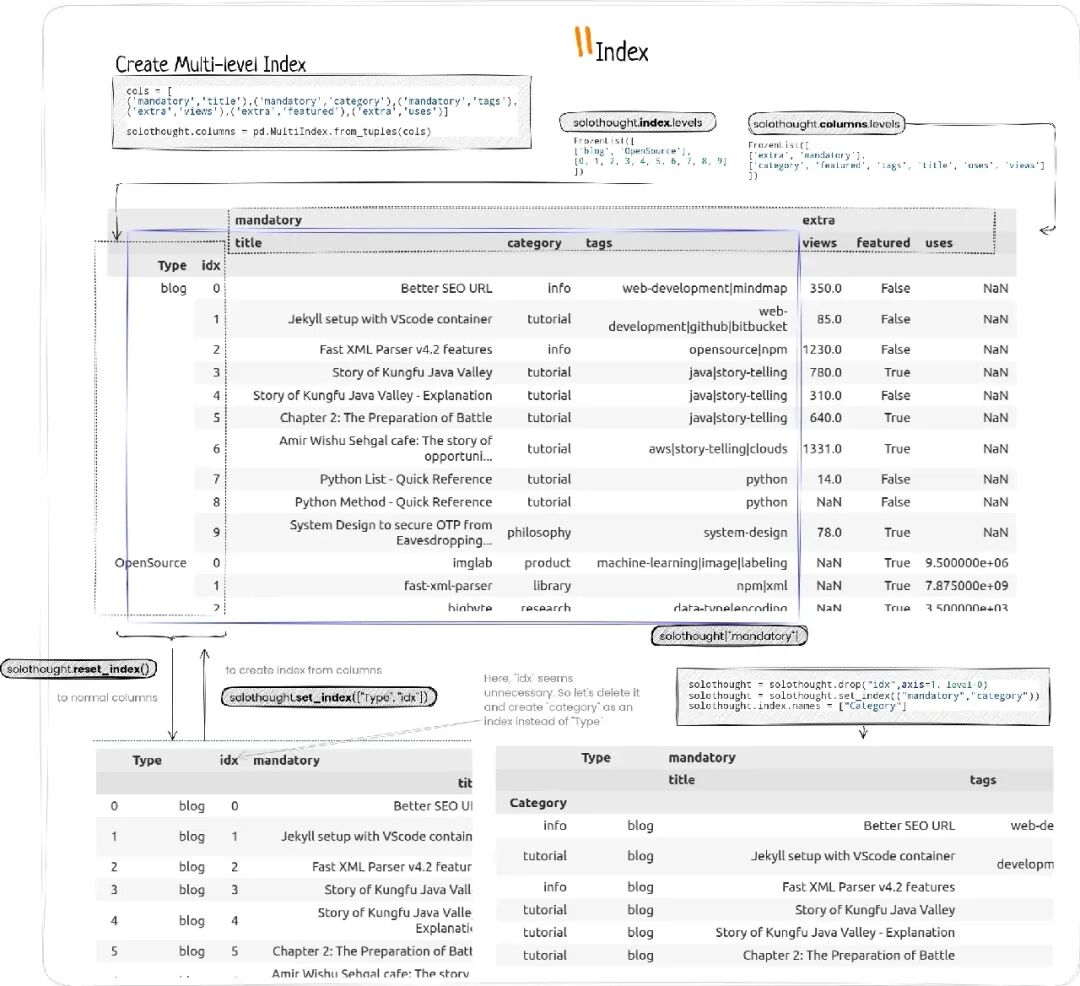
Task: Click the solothought.columns.levels label
Action: pyautogui.click(x=827, y=124)
